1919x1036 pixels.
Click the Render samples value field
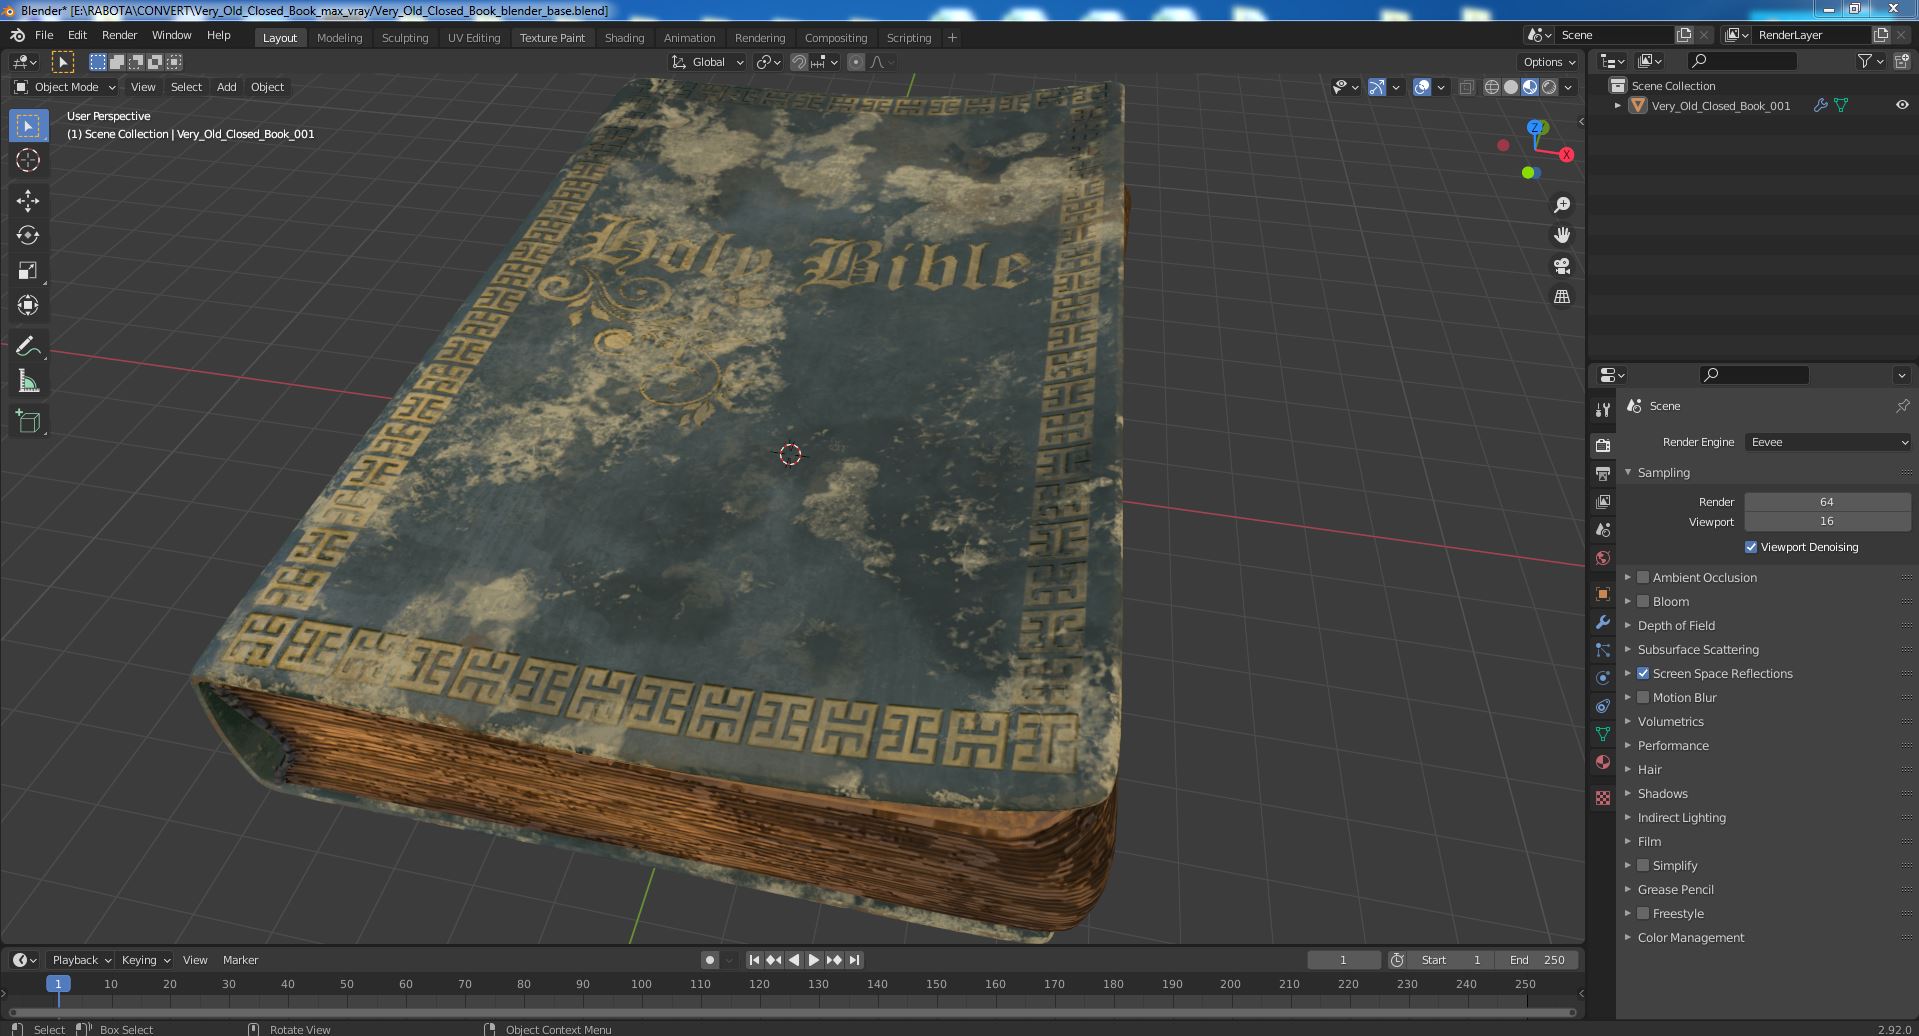tap(1828, 502)
